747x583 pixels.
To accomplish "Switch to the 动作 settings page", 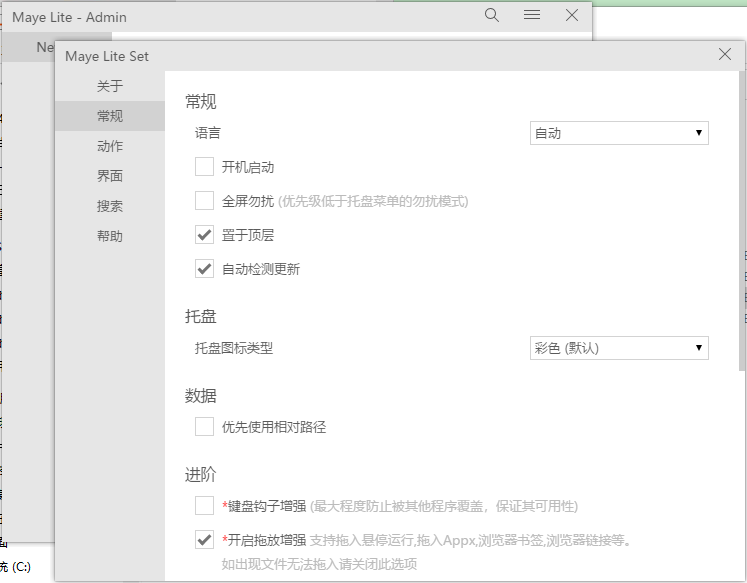I will [110, 146].
